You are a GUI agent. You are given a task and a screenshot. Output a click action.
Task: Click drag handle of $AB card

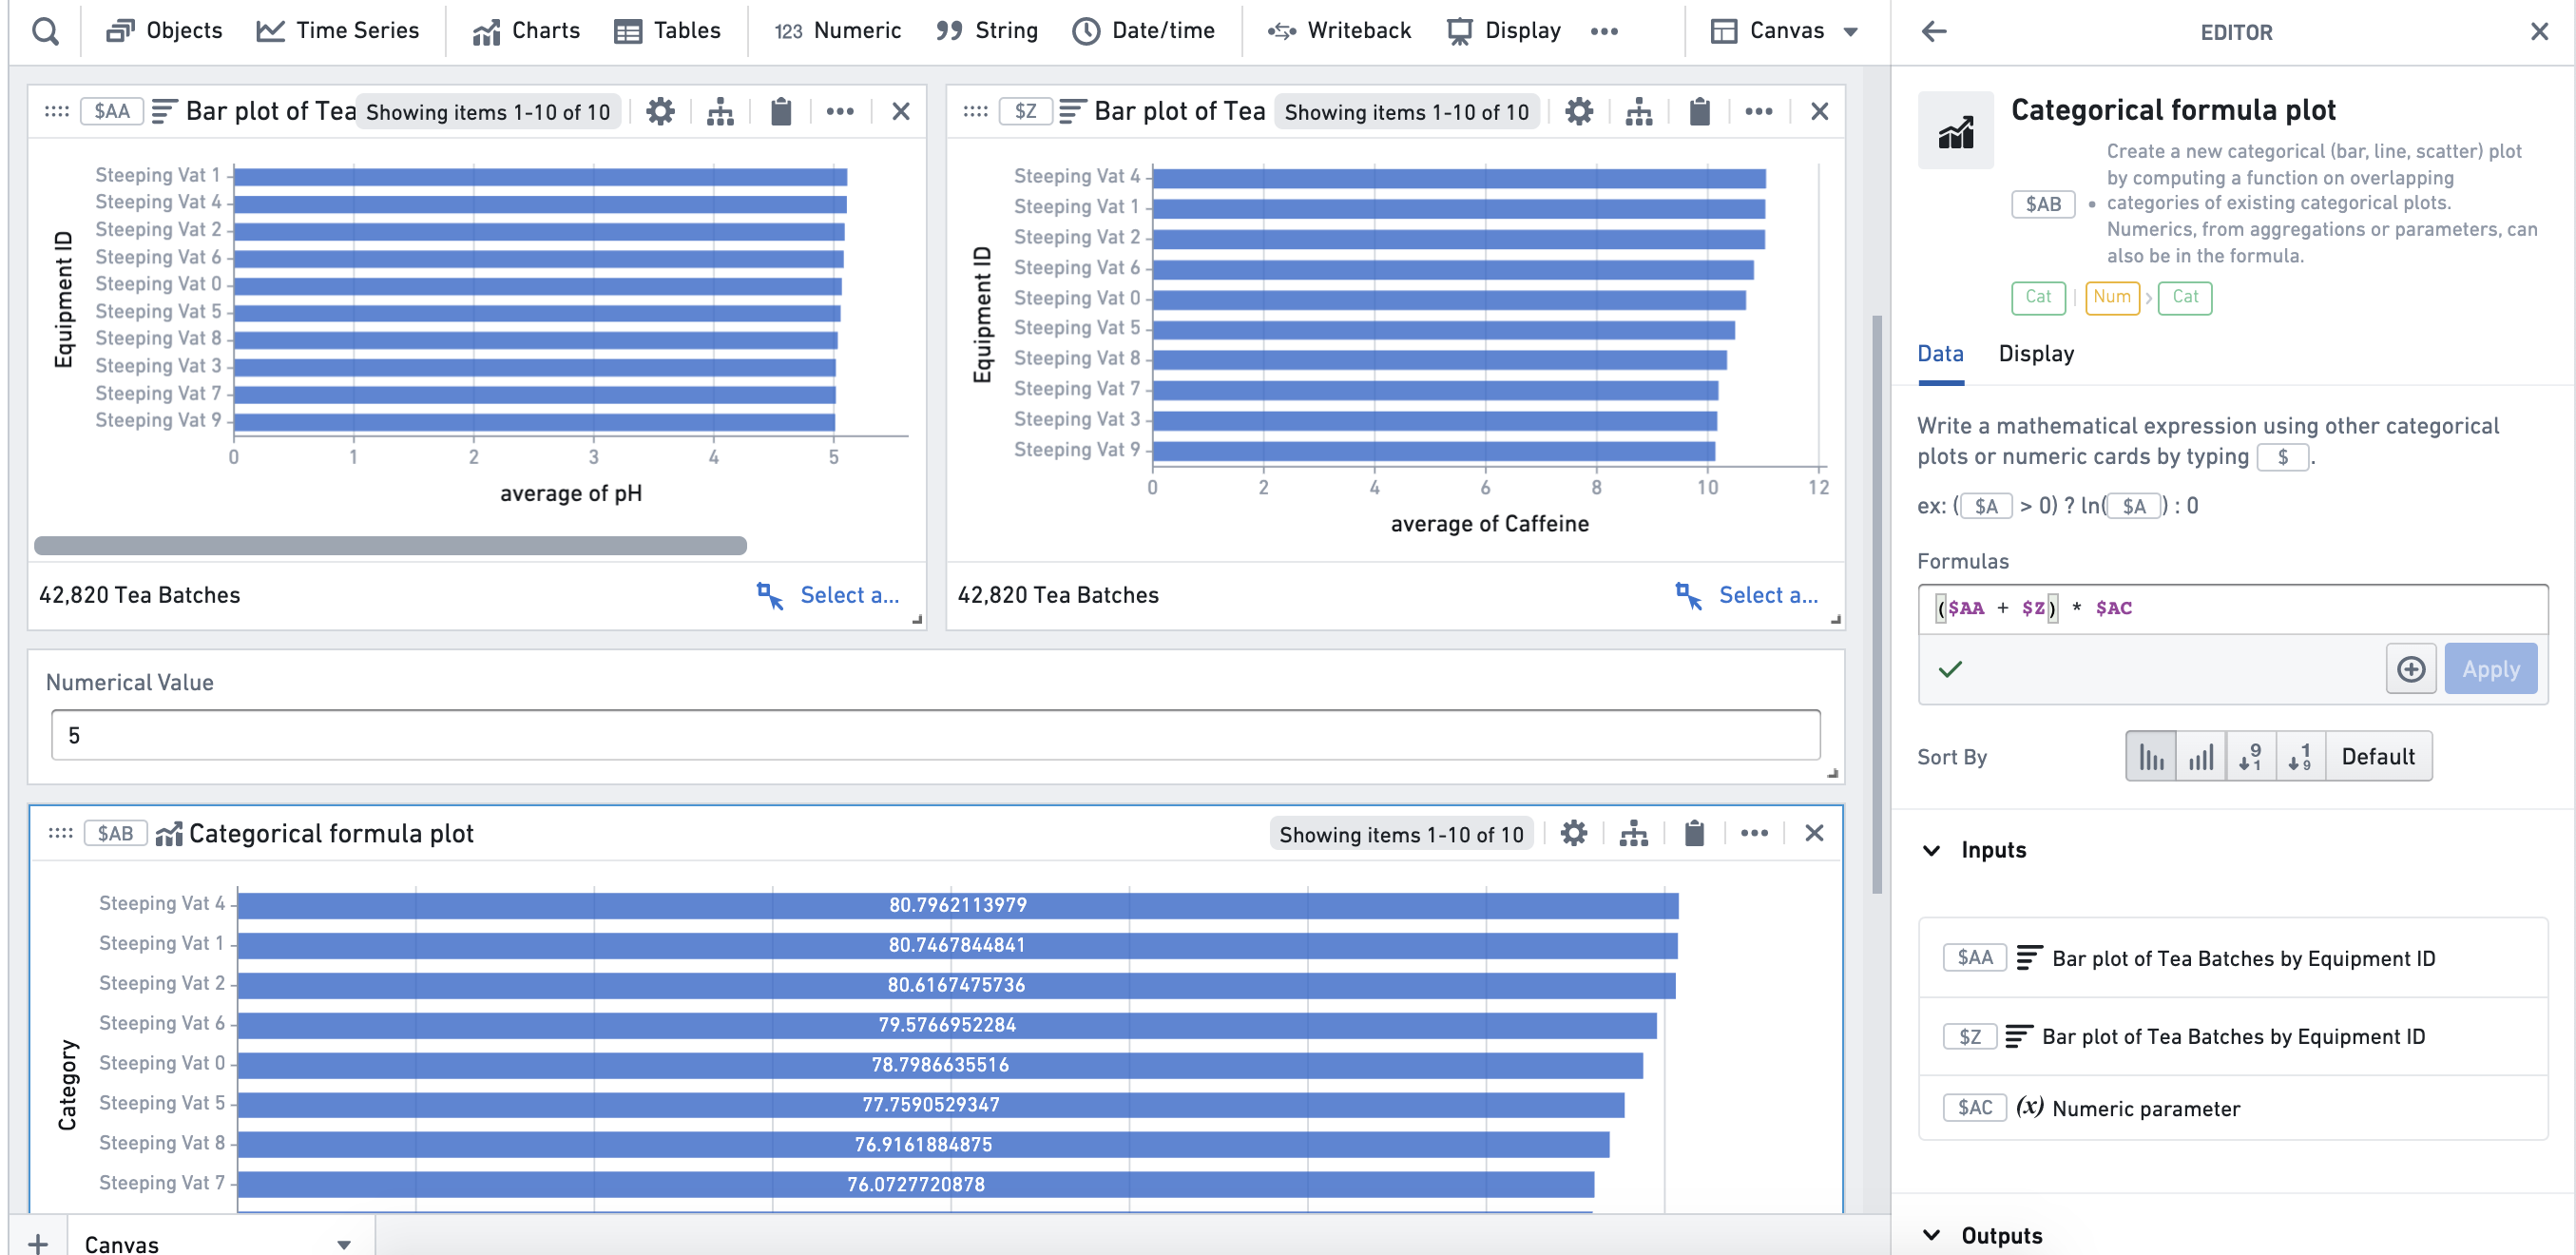(x=60, y=833)
